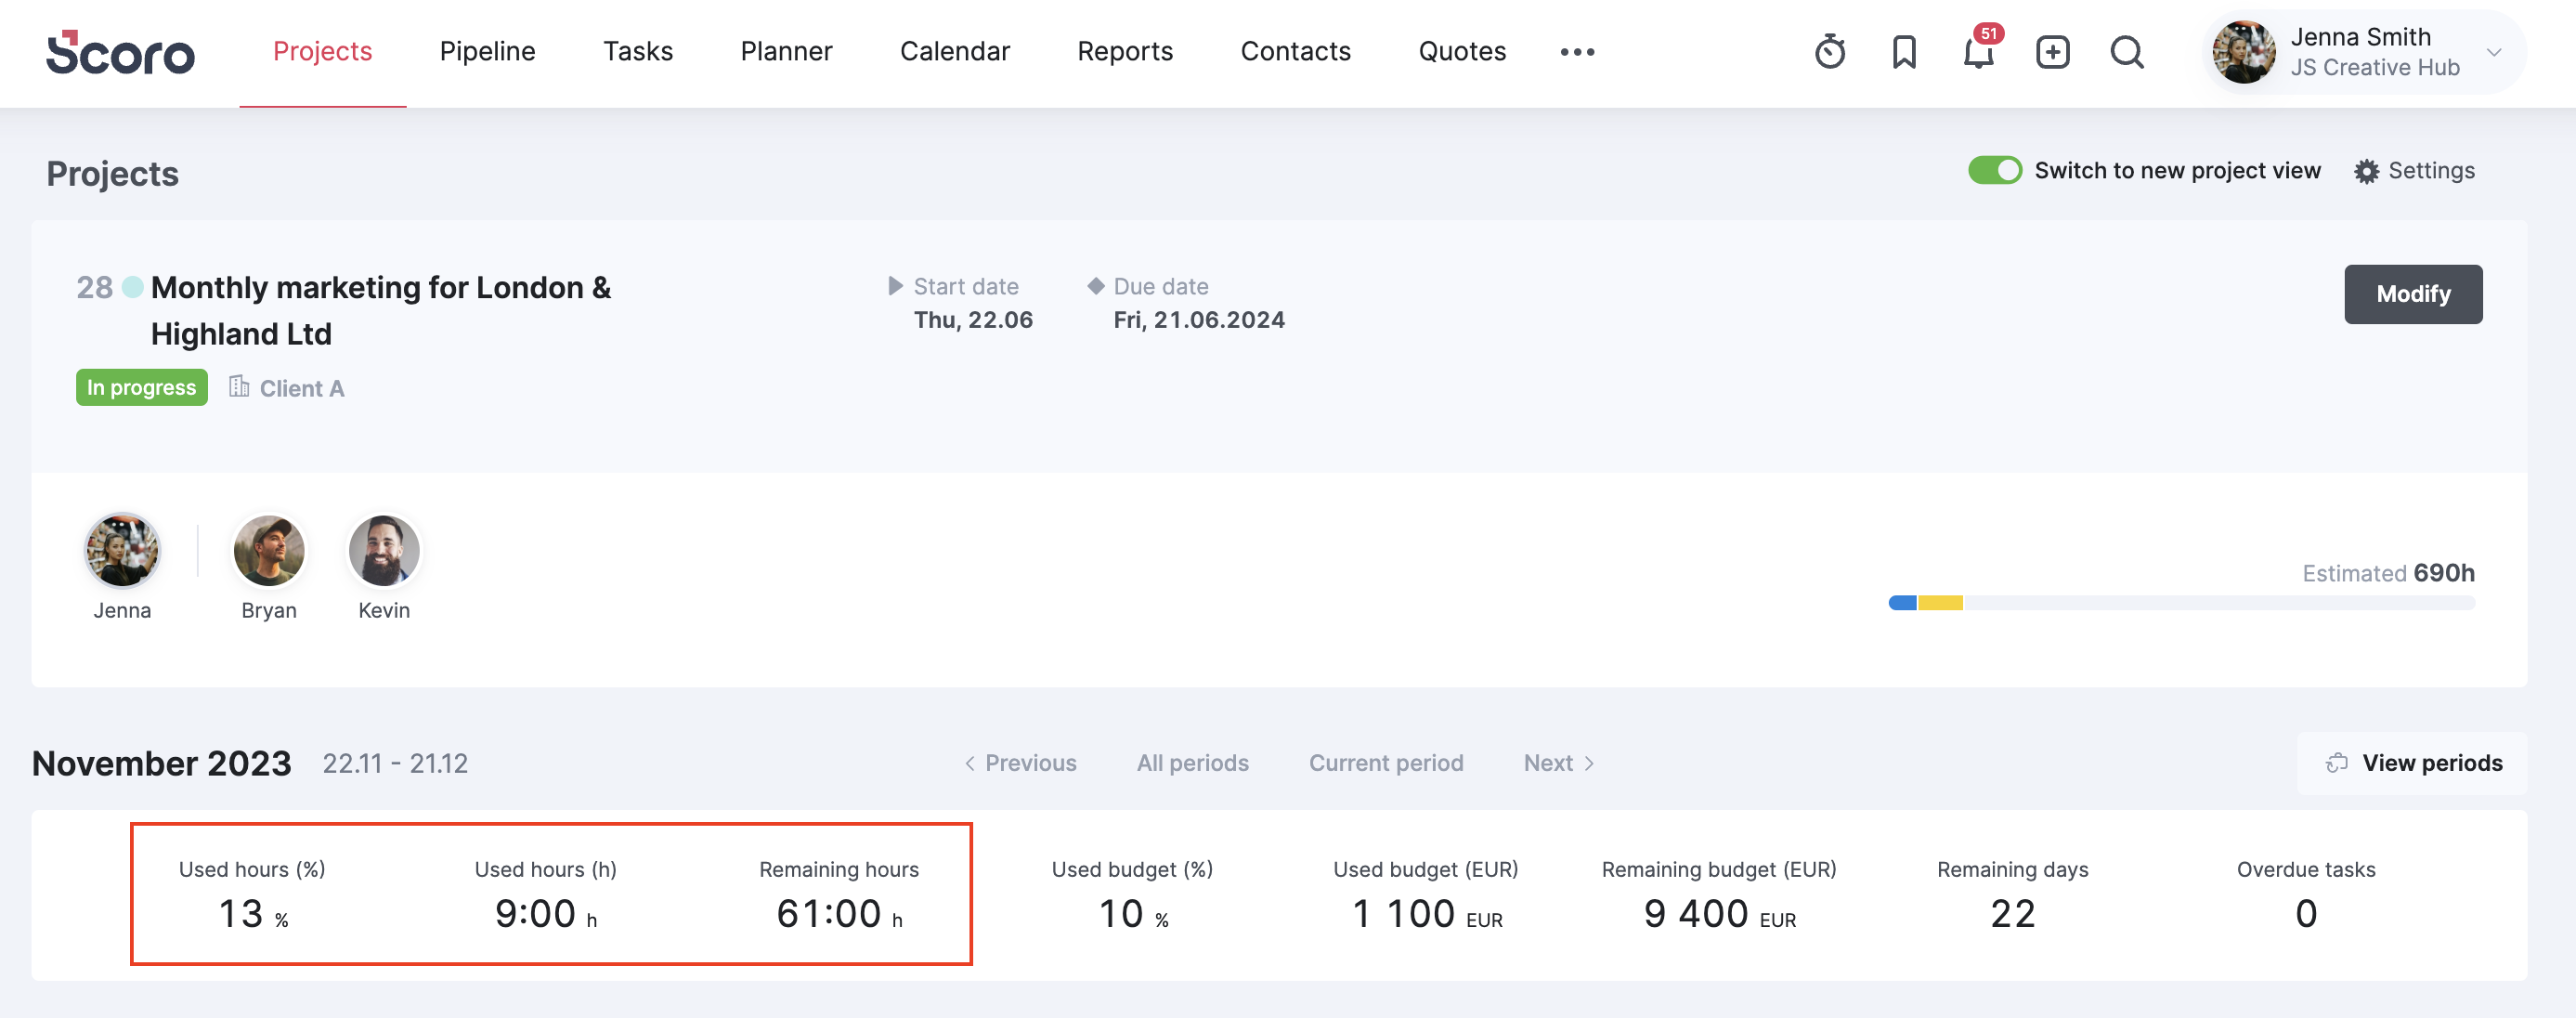Open Settings gear icon
The width and height of the screenshot is (2576, 1018).
(x=2365, y=171)
